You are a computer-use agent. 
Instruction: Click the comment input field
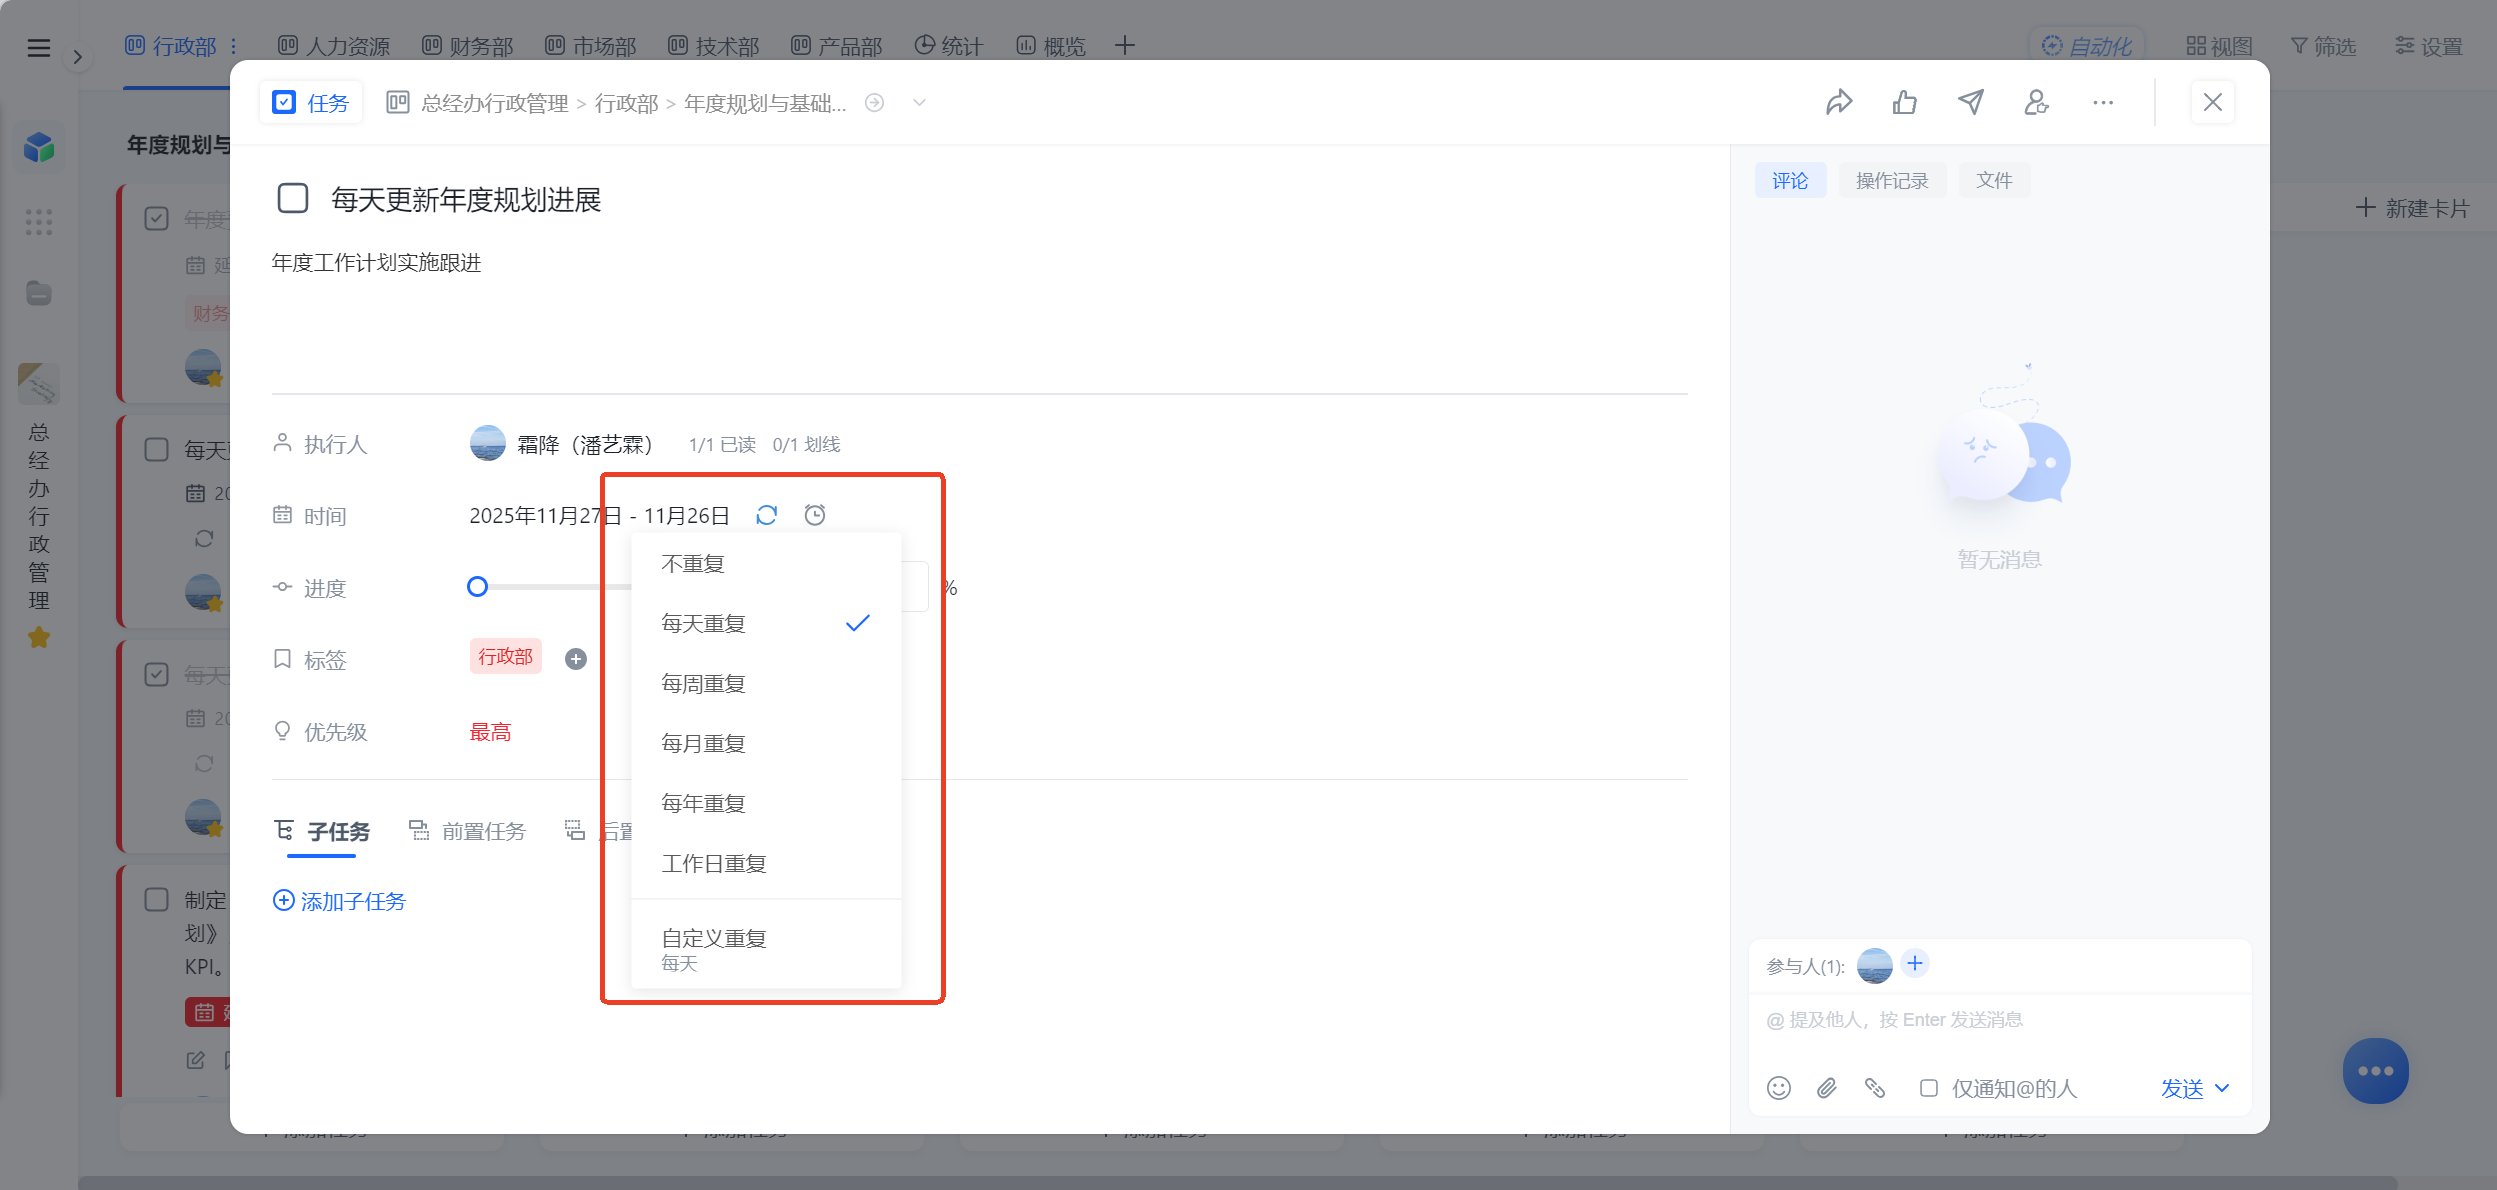pos(2000,1020)
